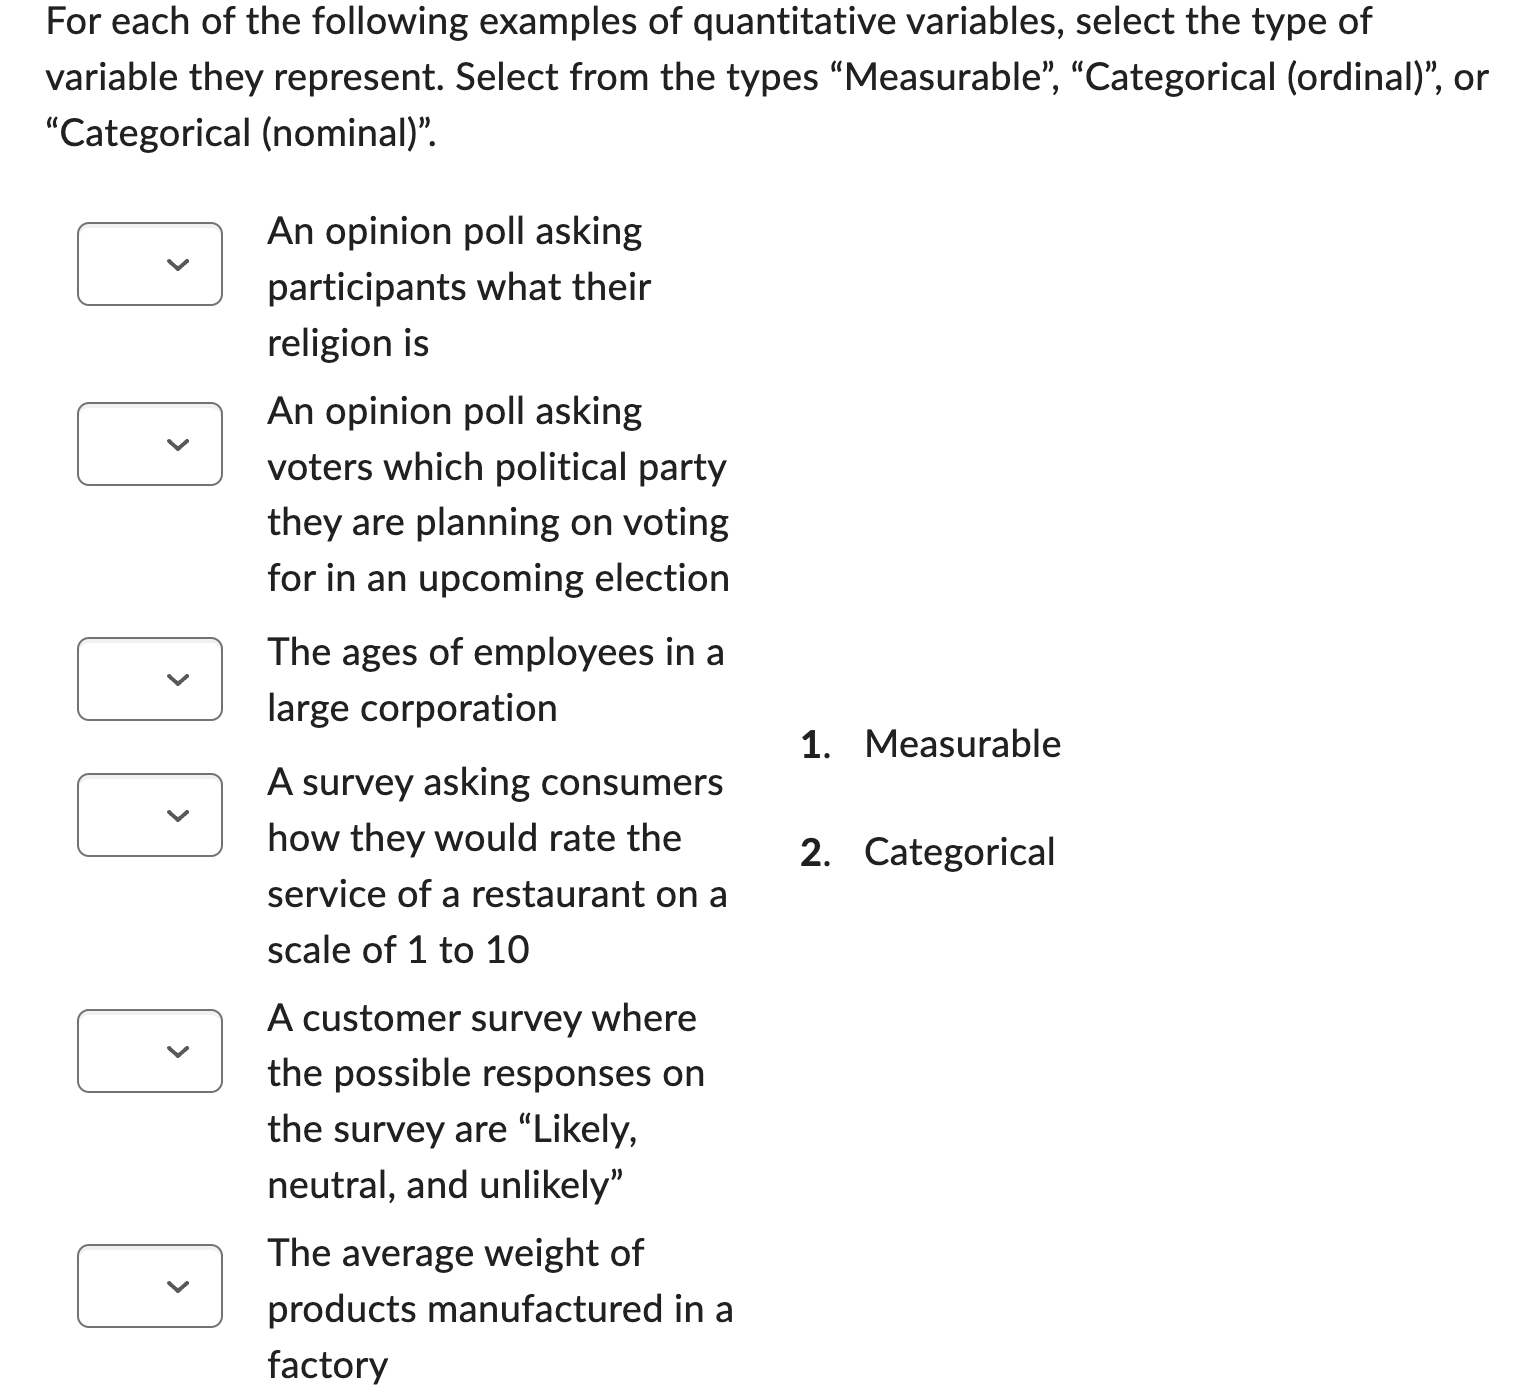This screenshot has width=1516, height=1400.
Task: Click the employee ages description text
Action: click(495, 681)
